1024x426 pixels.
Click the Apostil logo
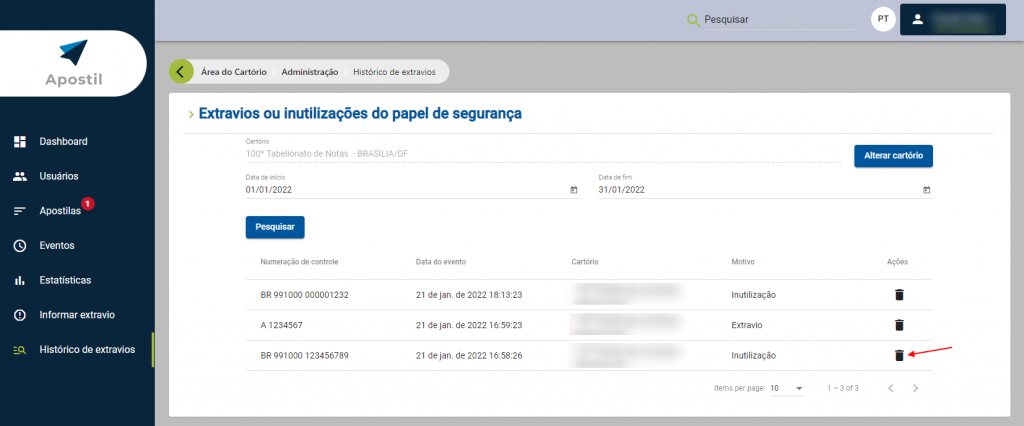(x=74, y=63)
